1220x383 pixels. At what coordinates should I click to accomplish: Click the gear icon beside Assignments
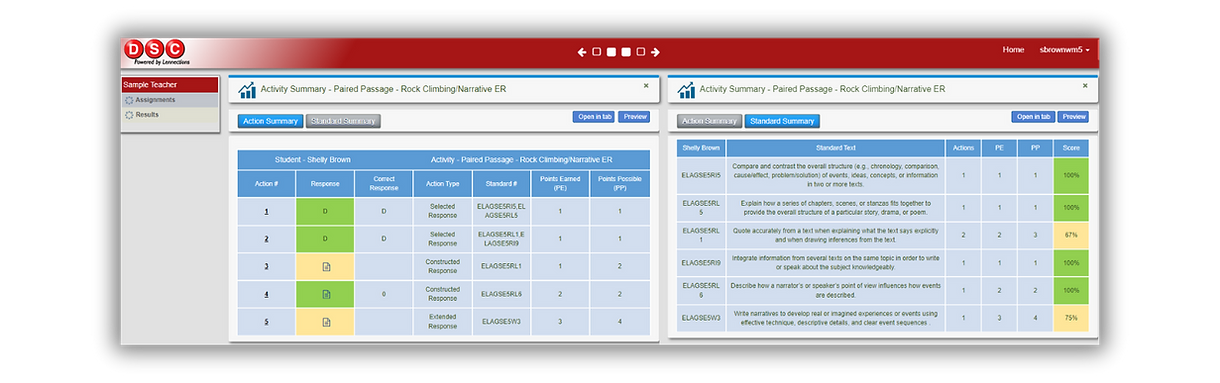pyautogui.click(x=128, y=100)
